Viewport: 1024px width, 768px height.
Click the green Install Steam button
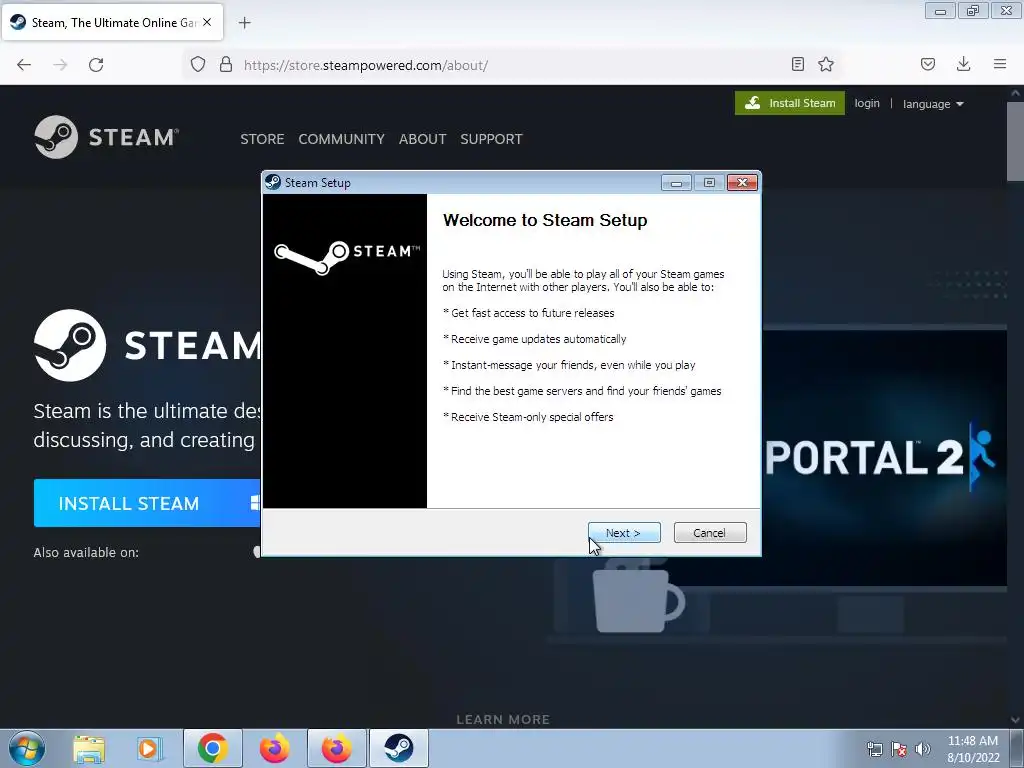[790, 103]
